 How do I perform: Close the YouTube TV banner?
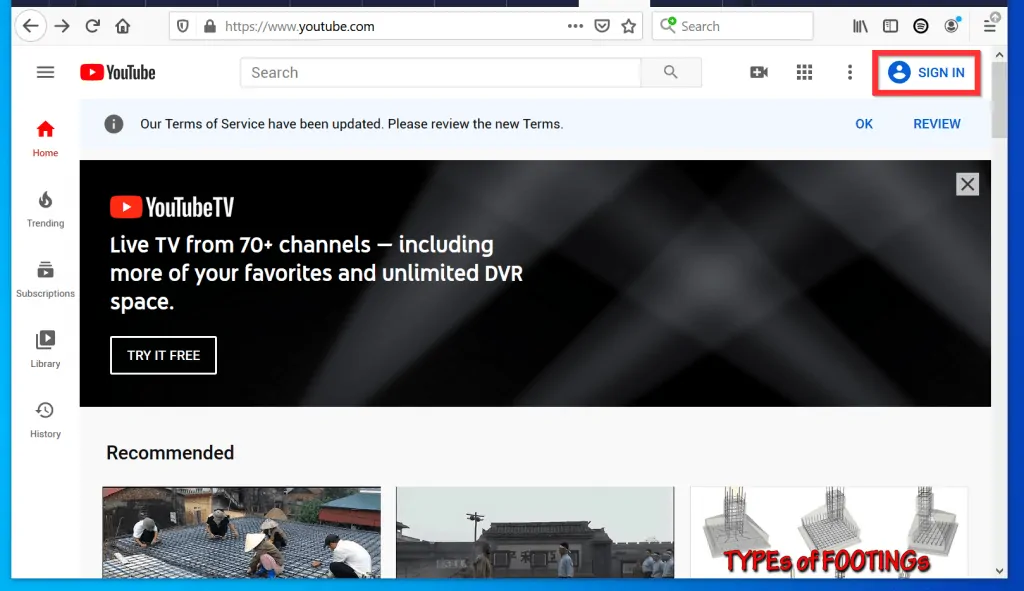coord(967,184)
